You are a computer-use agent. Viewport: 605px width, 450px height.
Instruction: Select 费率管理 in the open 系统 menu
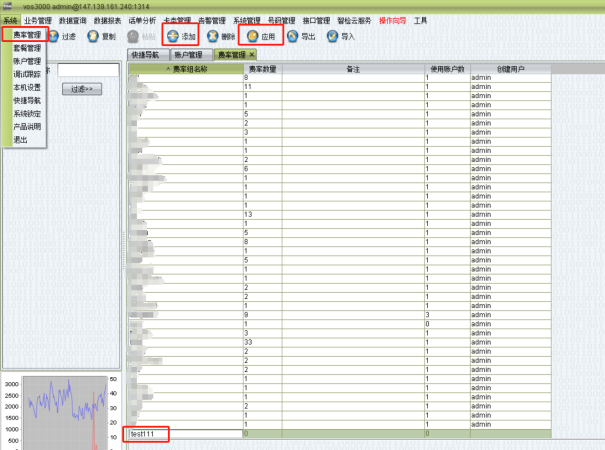click(27, 34)
